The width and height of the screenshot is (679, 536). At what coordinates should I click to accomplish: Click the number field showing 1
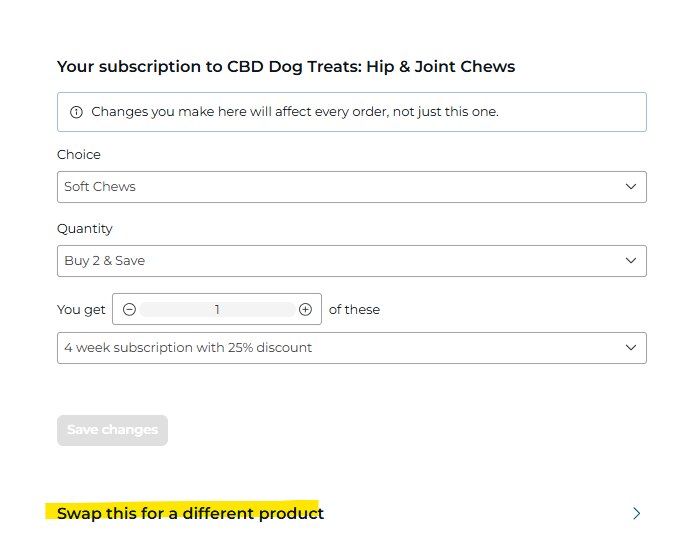click(x=217, y=310)
